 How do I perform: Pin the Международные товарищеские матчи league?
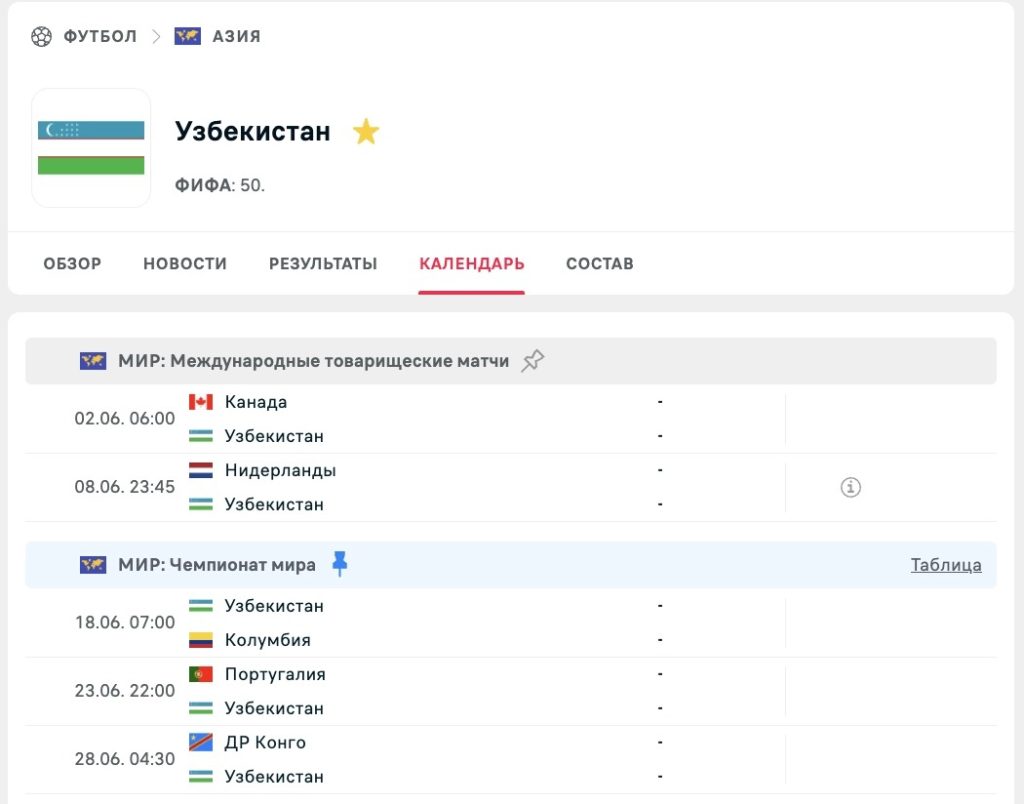pyautogui.click(x=532, y=361)
